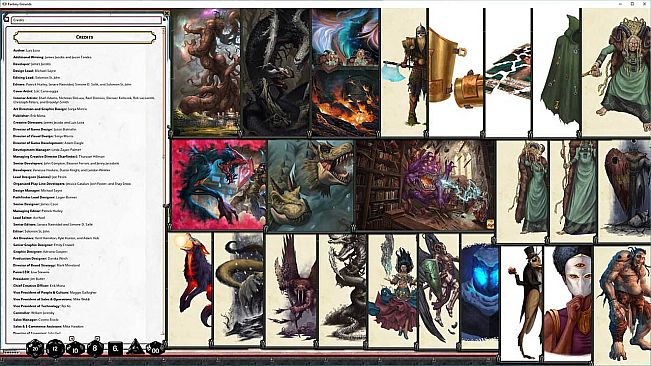651x366 pixels.
Task: Select the 'Director of Game Design' line
Action: [44, 129]
